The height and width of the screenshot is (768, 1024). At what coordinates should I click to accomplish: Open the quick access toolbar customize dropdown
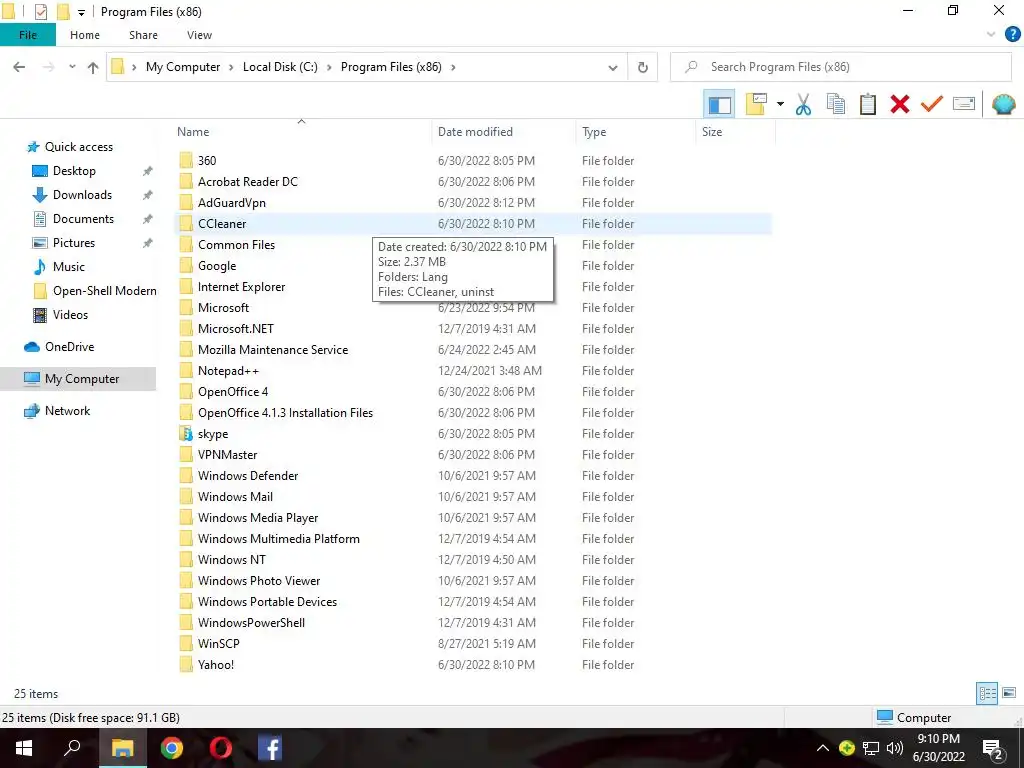[82, 12]
